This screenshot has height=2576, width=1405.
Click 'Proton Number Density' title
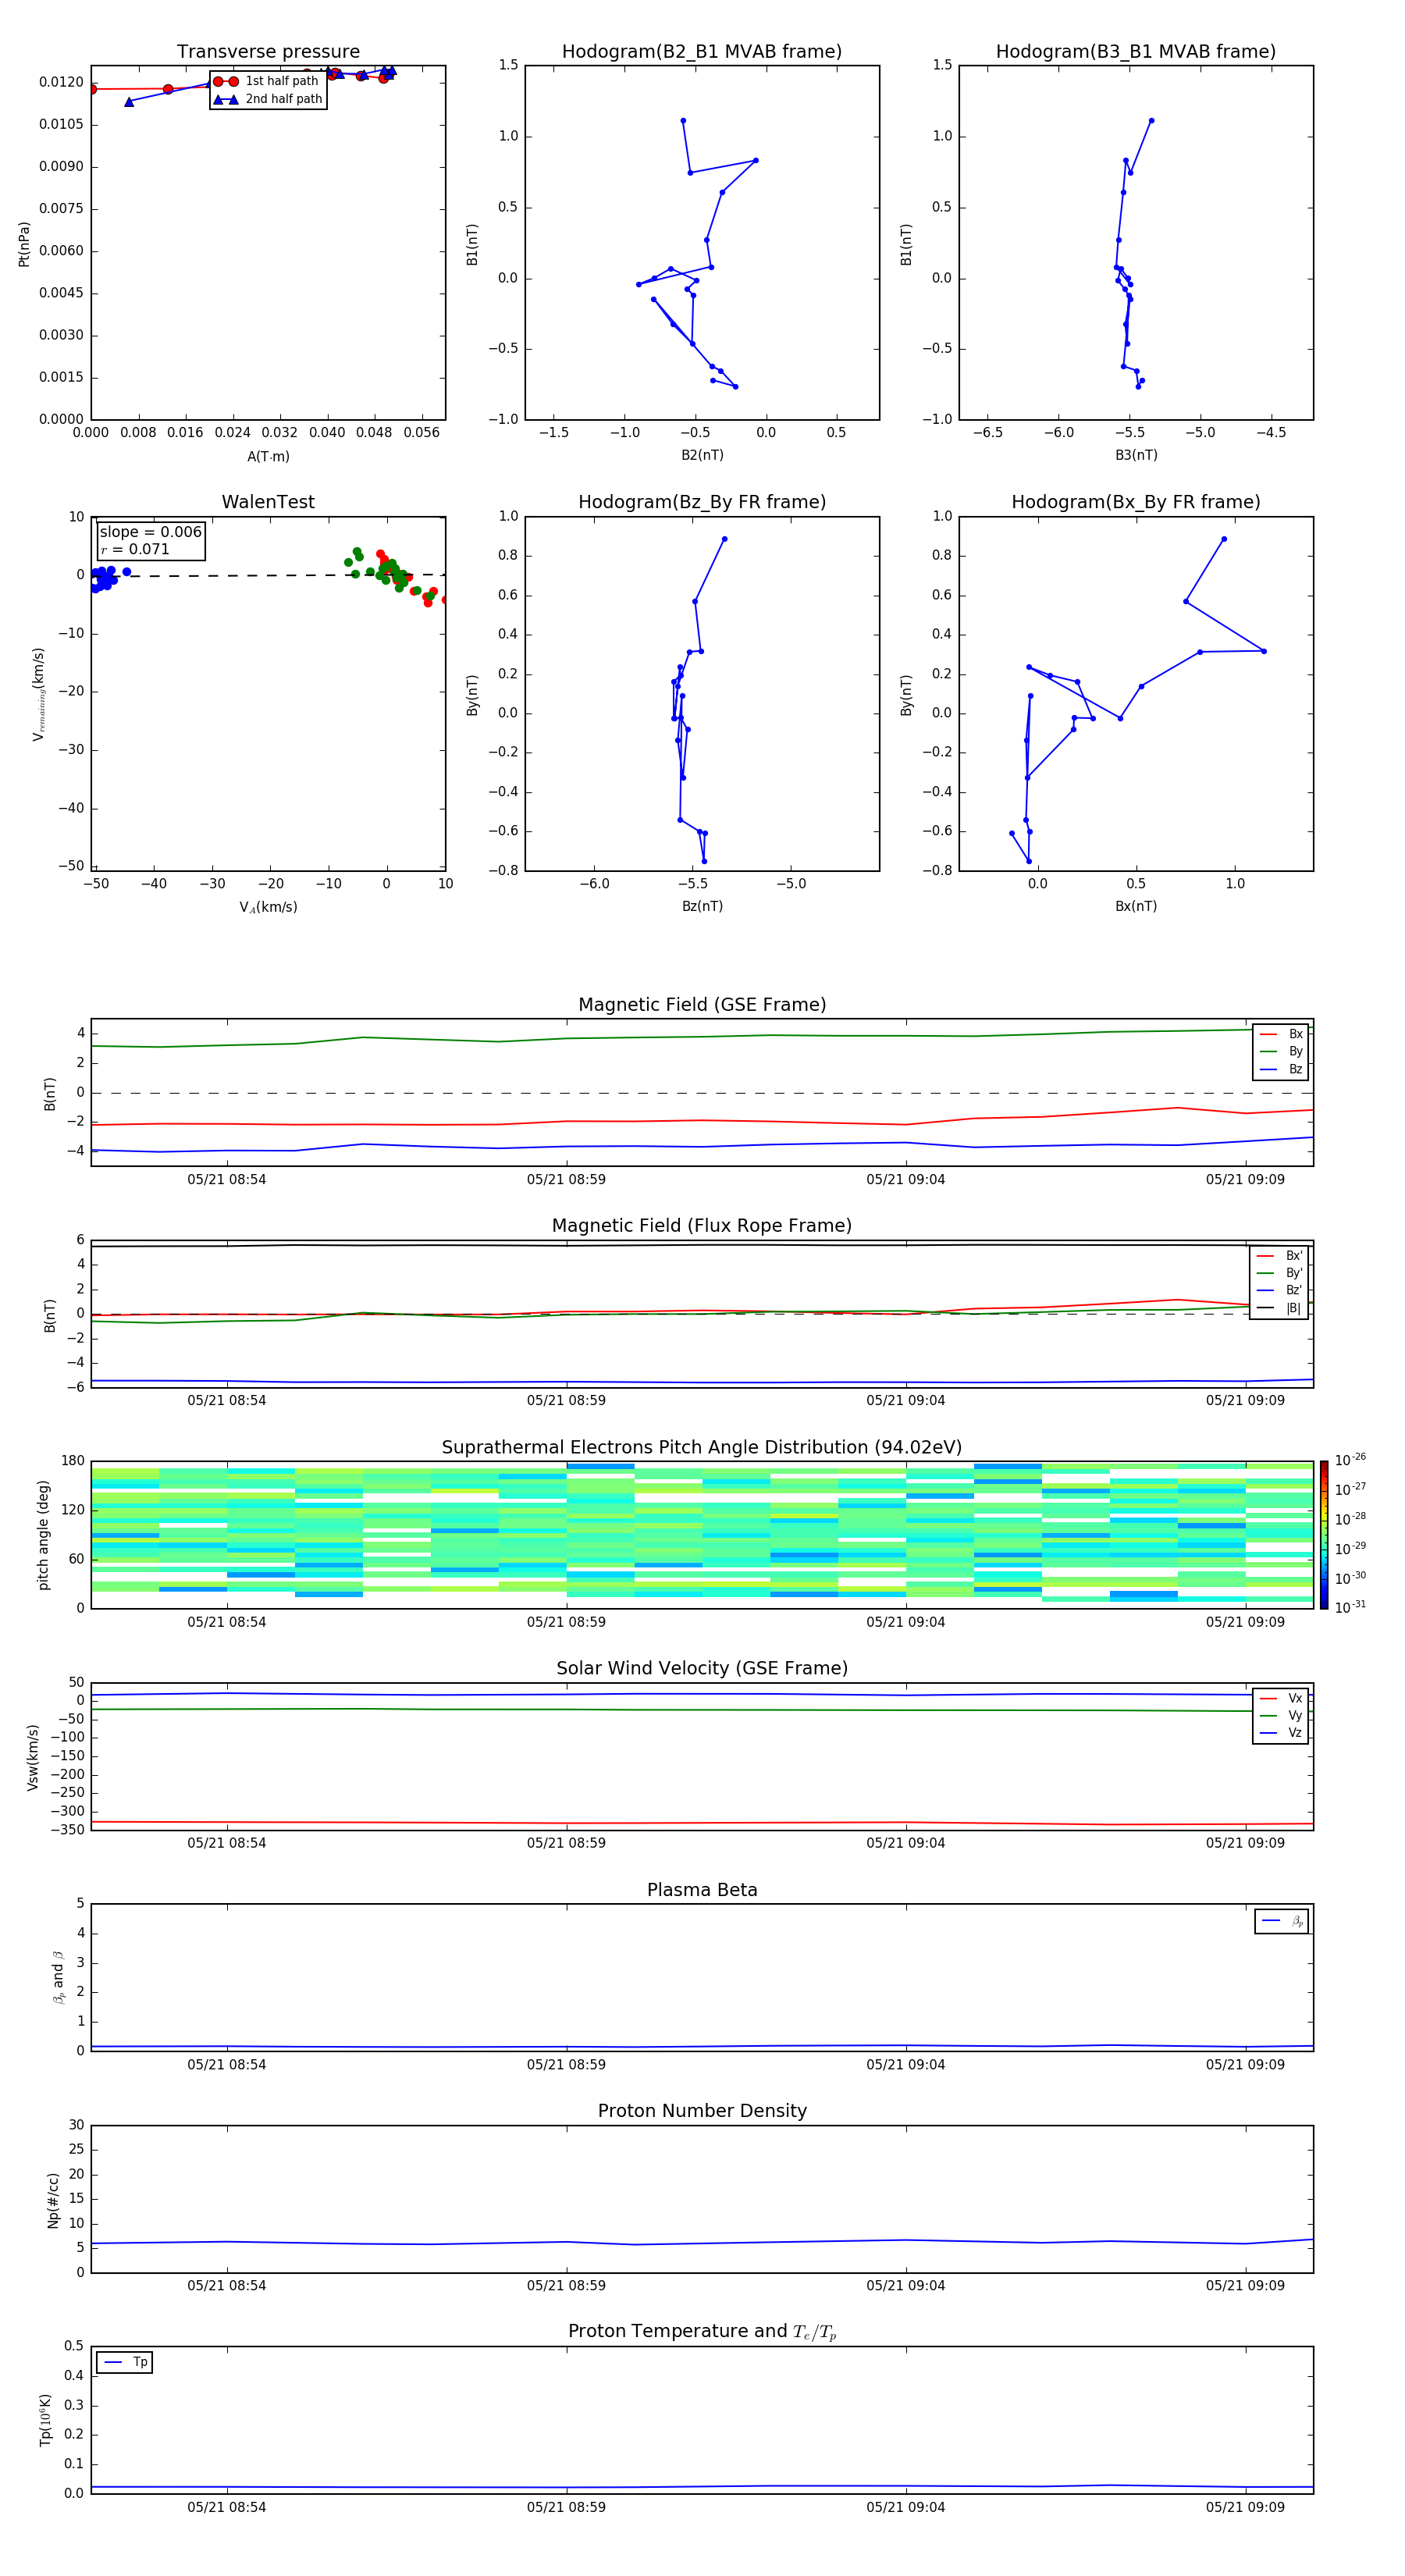702,2112
